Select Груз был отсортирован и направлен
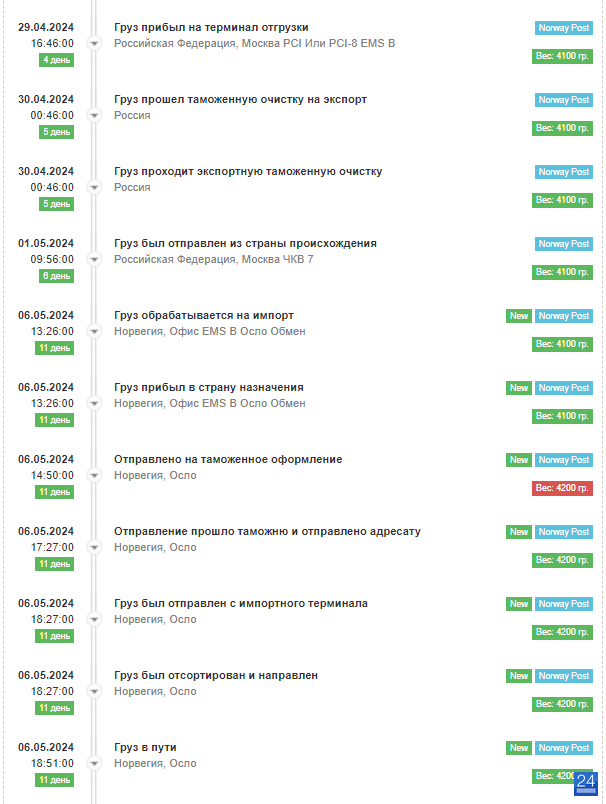The height and width of the screenshot is (804, 606). [216, 675]
